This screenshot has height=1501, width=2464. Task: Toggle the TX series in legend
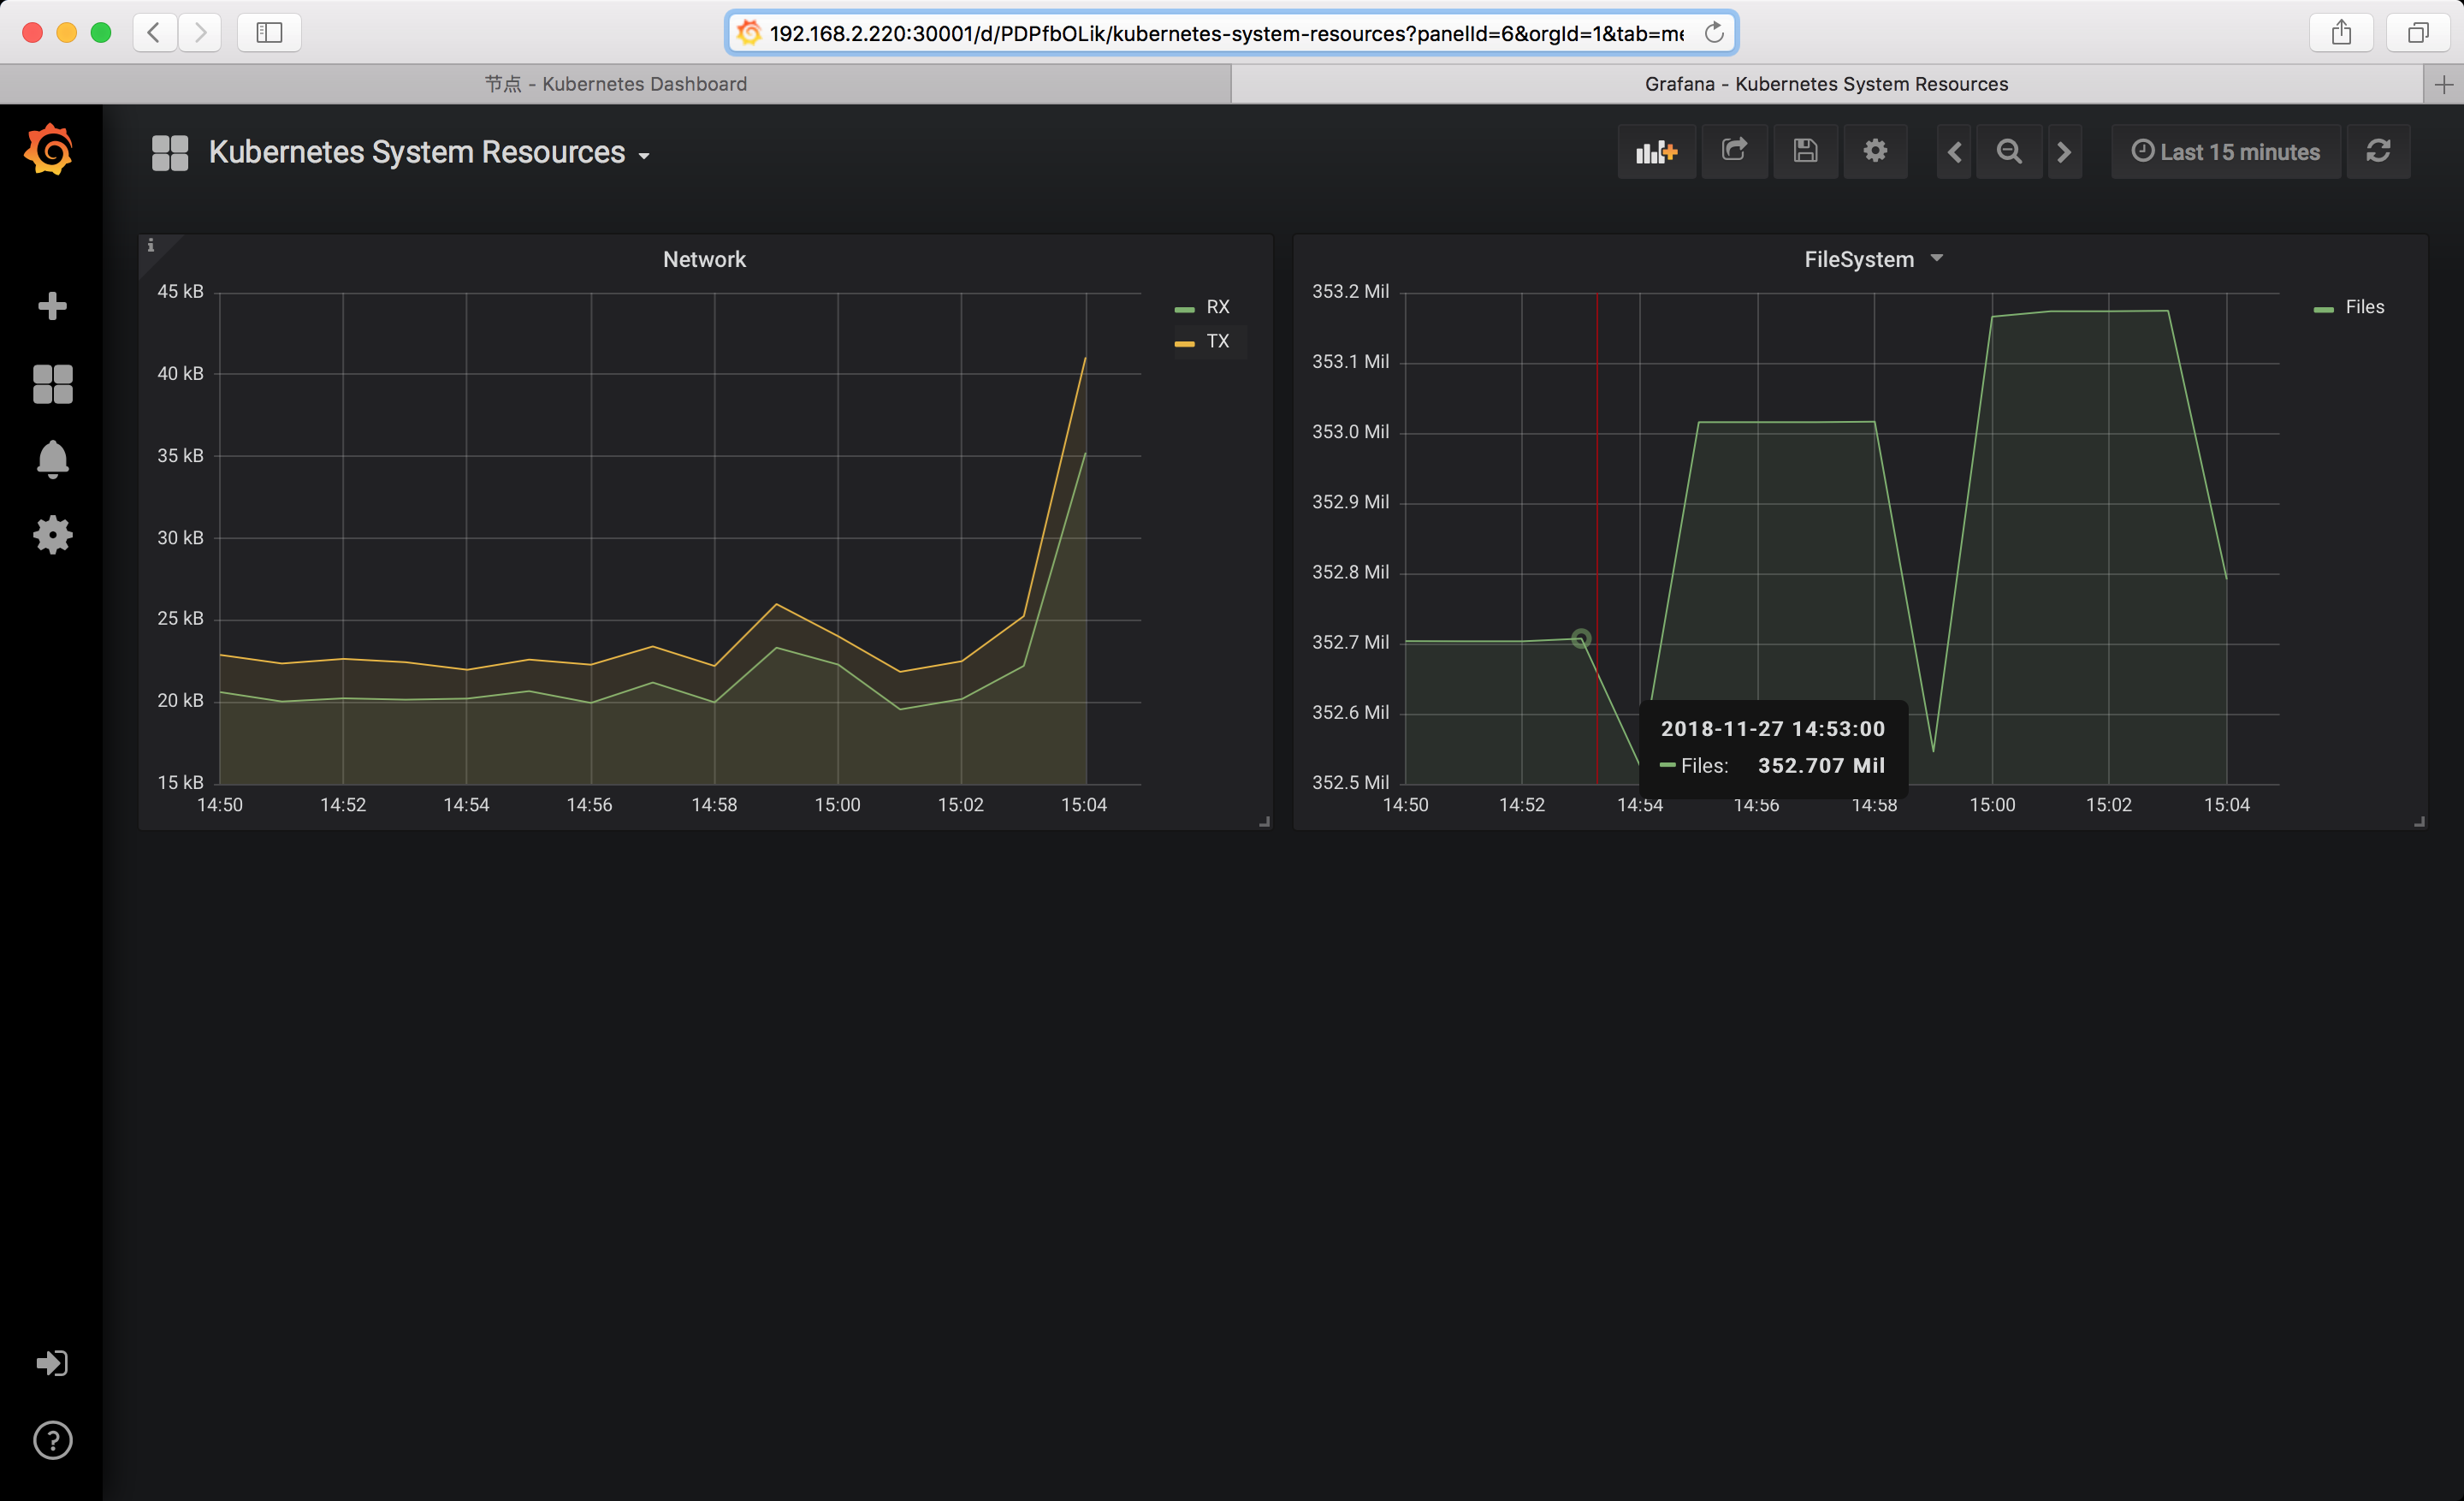1217,341
